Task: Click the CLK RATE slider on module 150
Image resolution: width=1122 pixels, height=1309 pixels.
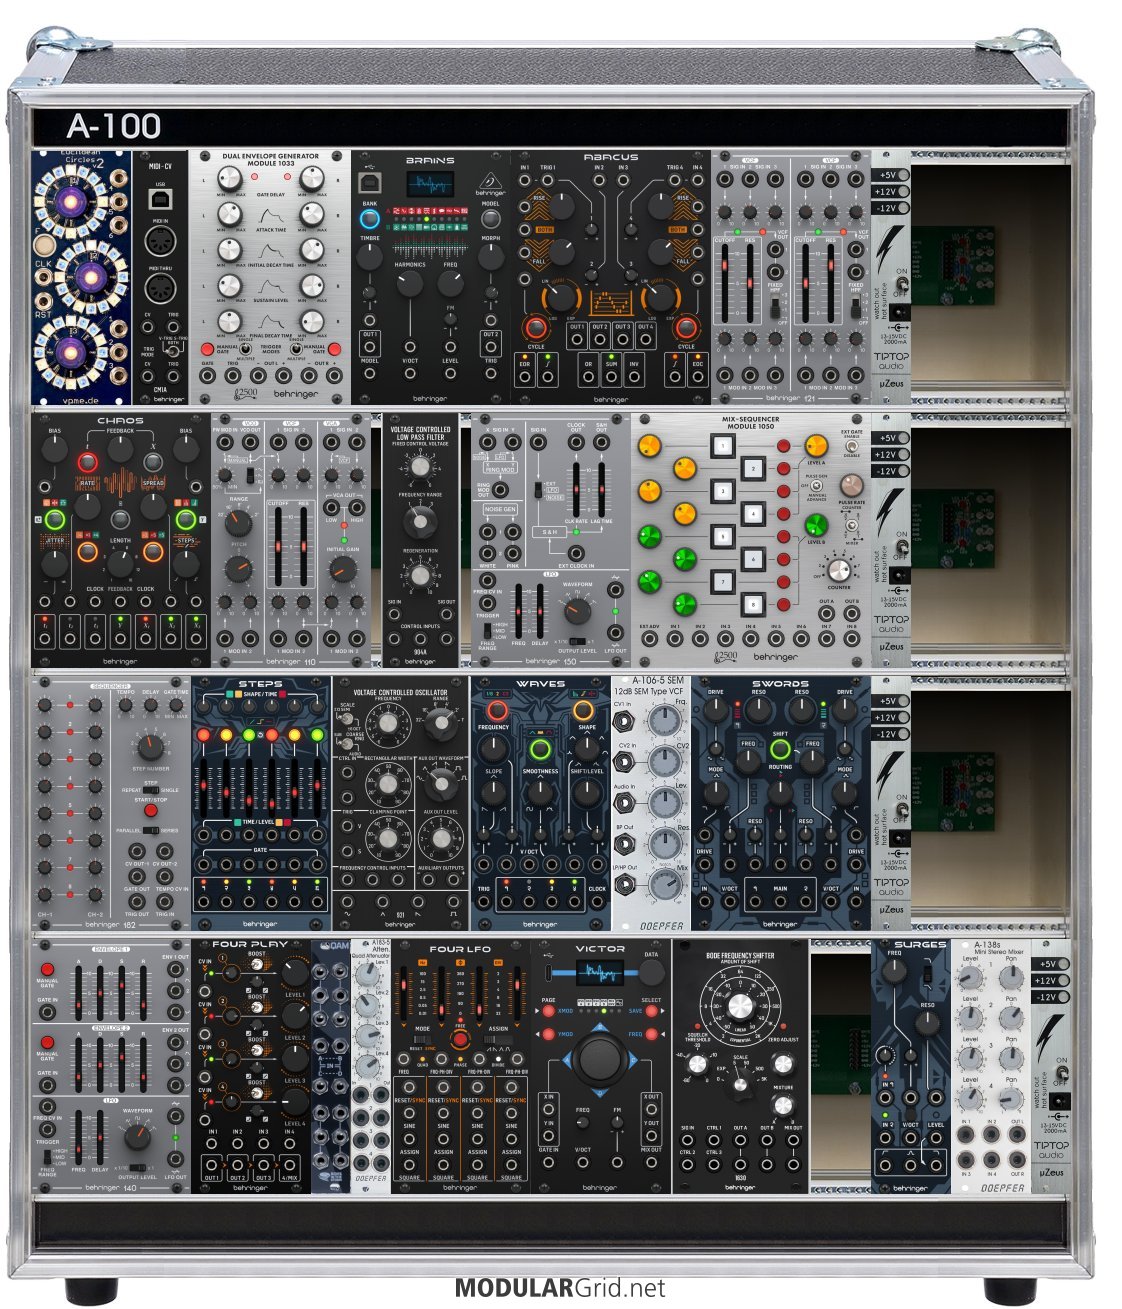Action: pyautogui.click(x=577, y=489)
